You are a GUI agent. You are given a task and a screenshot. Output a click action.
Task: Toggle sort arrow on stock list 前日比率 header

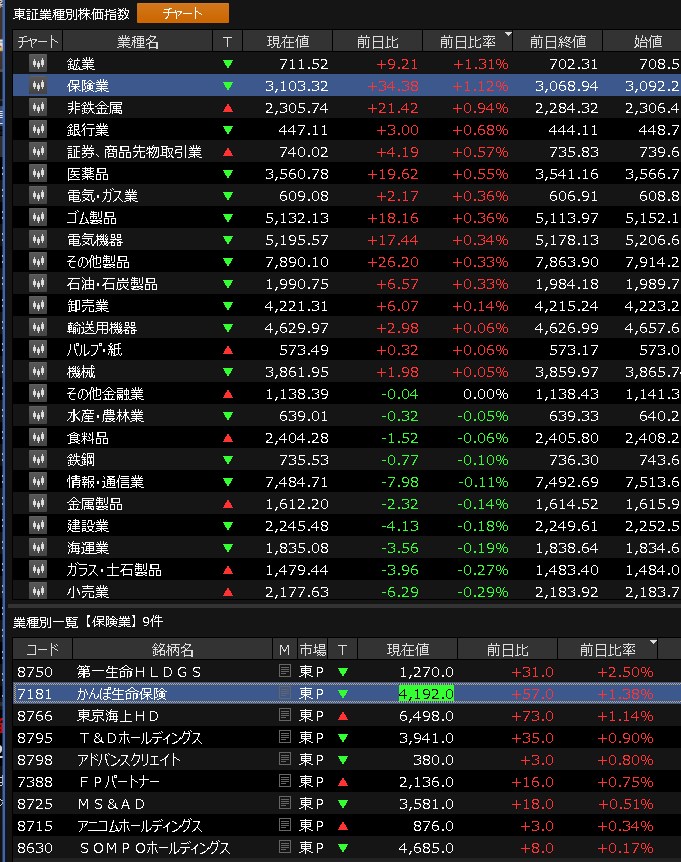click(653, 642)
